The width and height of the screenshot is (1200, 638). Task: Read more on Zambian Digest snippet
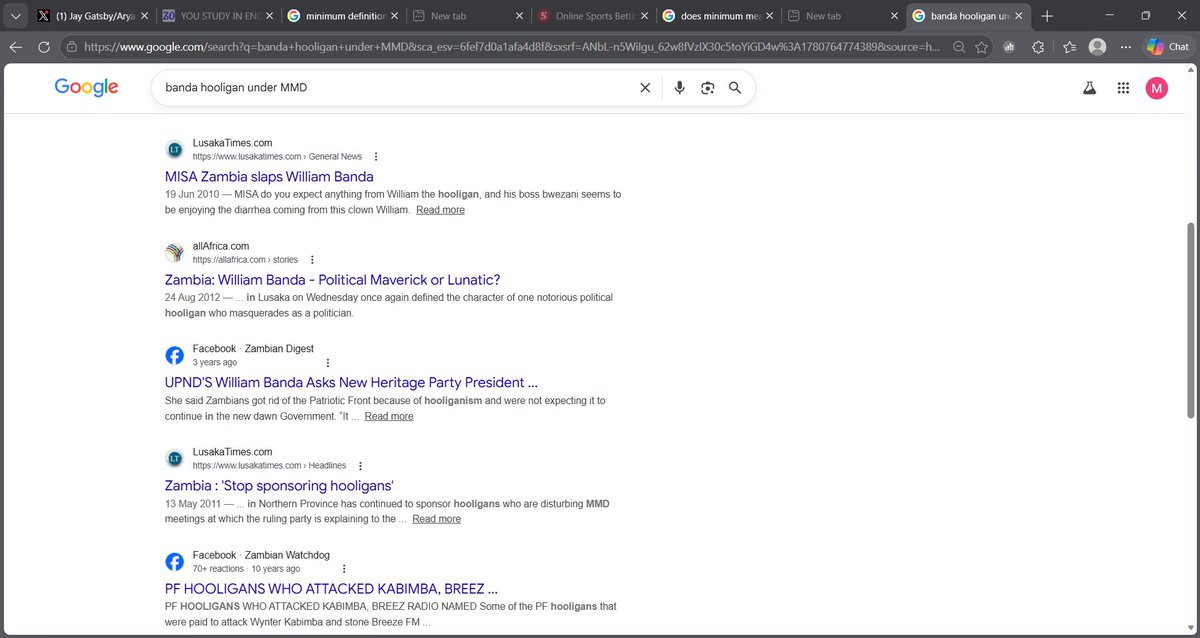coord(388,416)
